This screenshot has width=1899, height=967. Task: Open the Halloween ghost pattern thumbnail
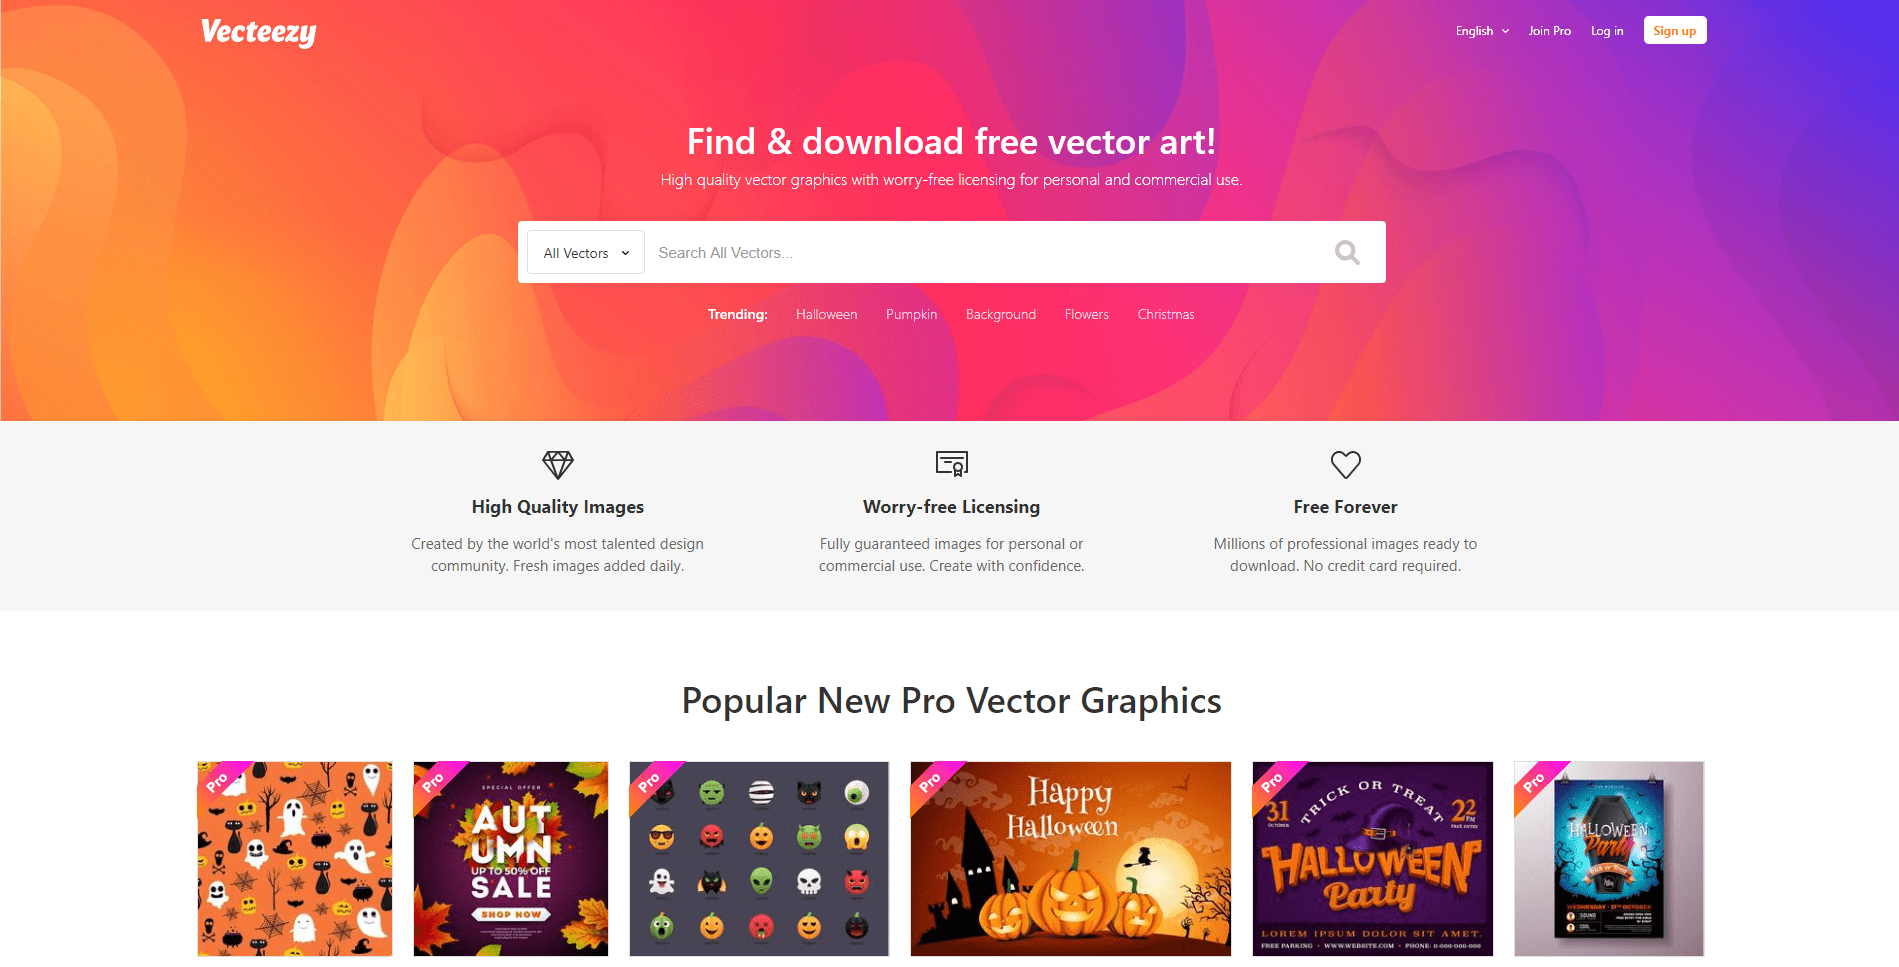point(295,859)
